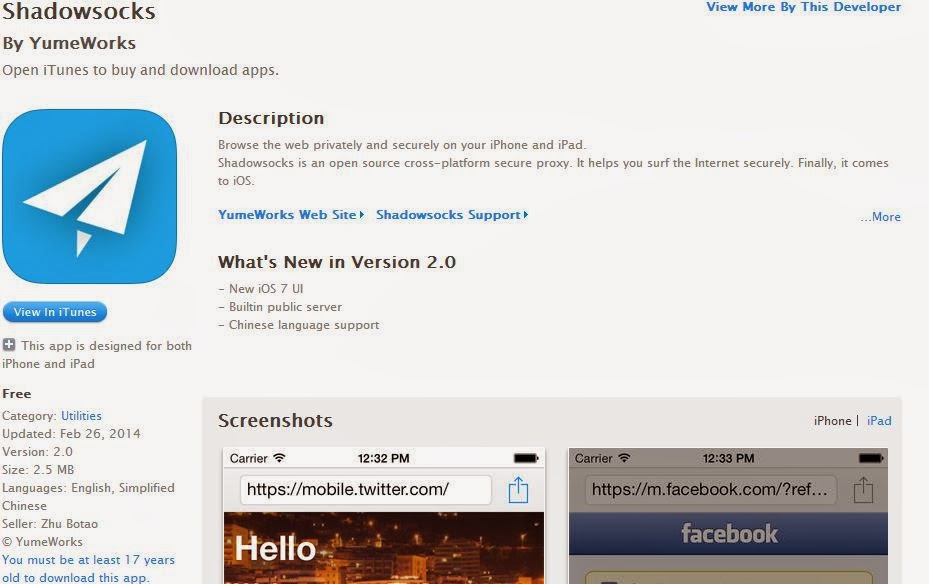929x584 pixels.
Task: Click the battery icon in the Twitter screenshot
Action: (x=526, y=458)
